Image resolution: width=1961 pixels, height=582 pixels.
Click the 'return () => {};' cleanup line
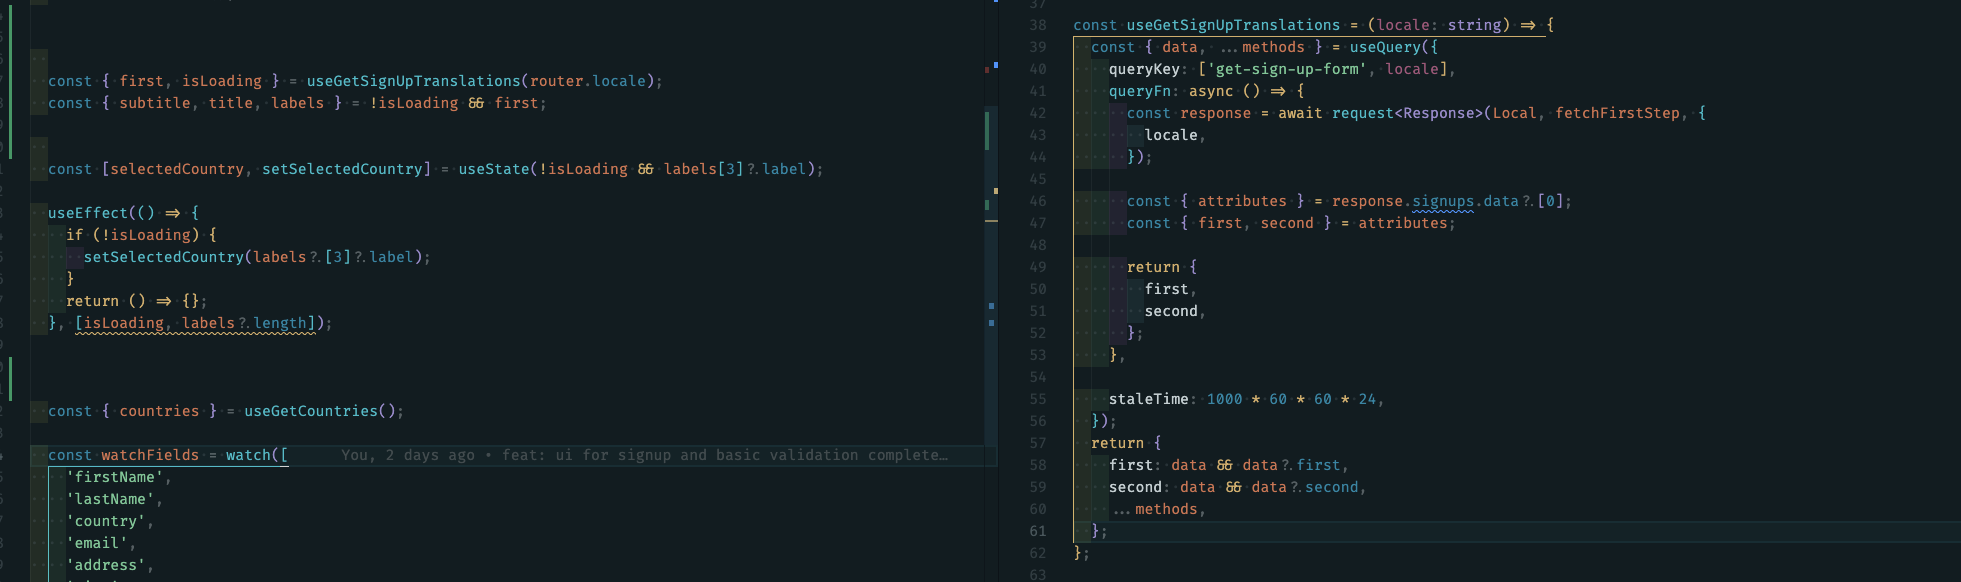pos(136,301)
